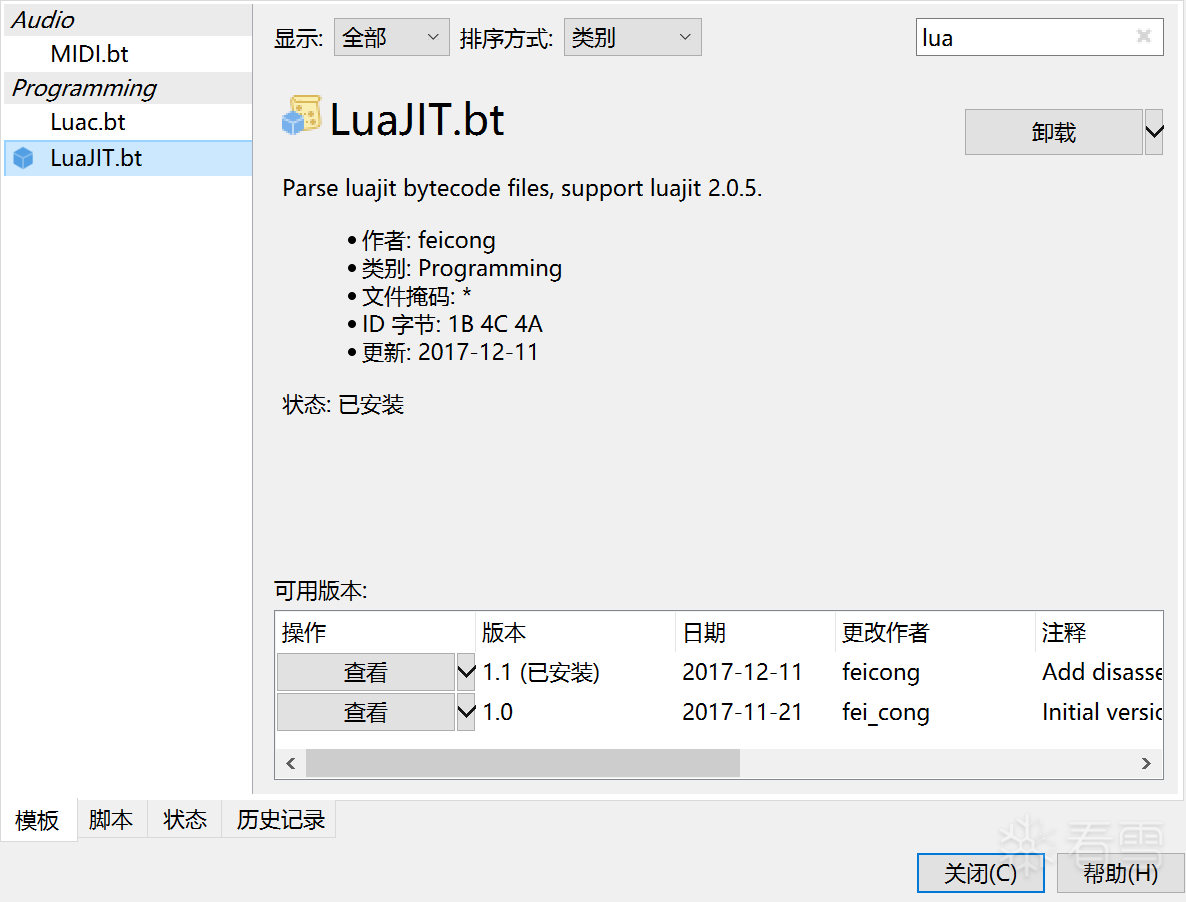Expand the arrow next to 卸载 button
Screen dimensions: 1186x902
[1153, 132]
